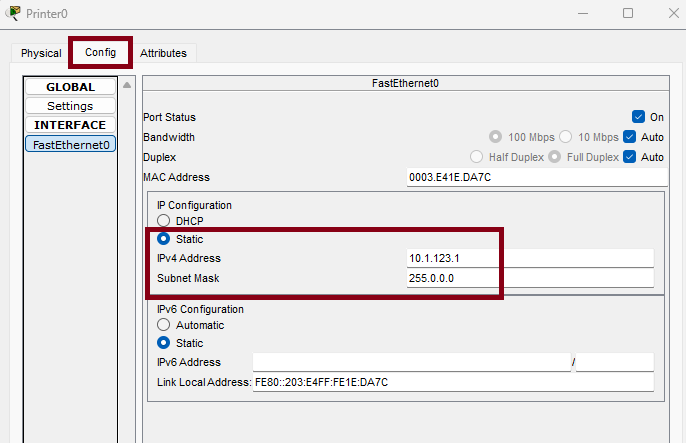Click the MAC Address field
686x443 pixels.
click(x=537, y=177)
